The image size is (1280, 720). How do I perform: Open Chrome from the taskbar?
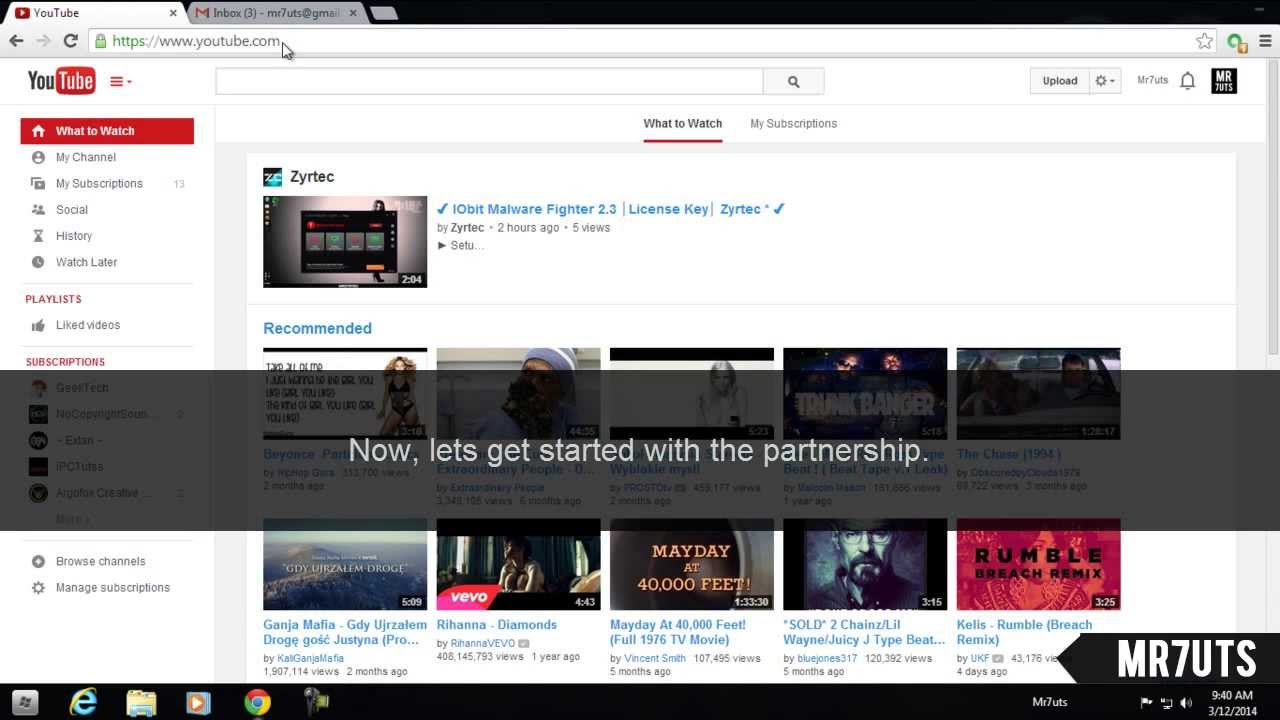[x=257, y=703]
